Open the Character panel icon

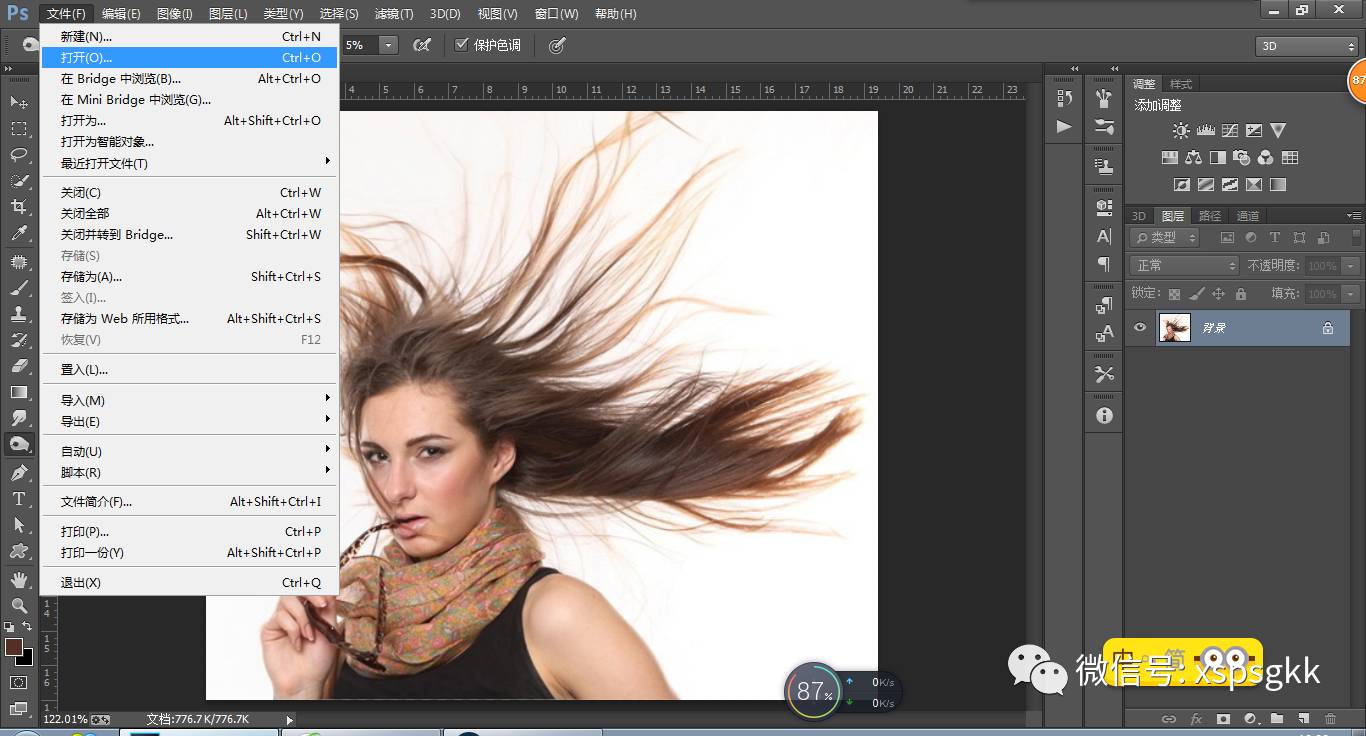click(1104, 236)
